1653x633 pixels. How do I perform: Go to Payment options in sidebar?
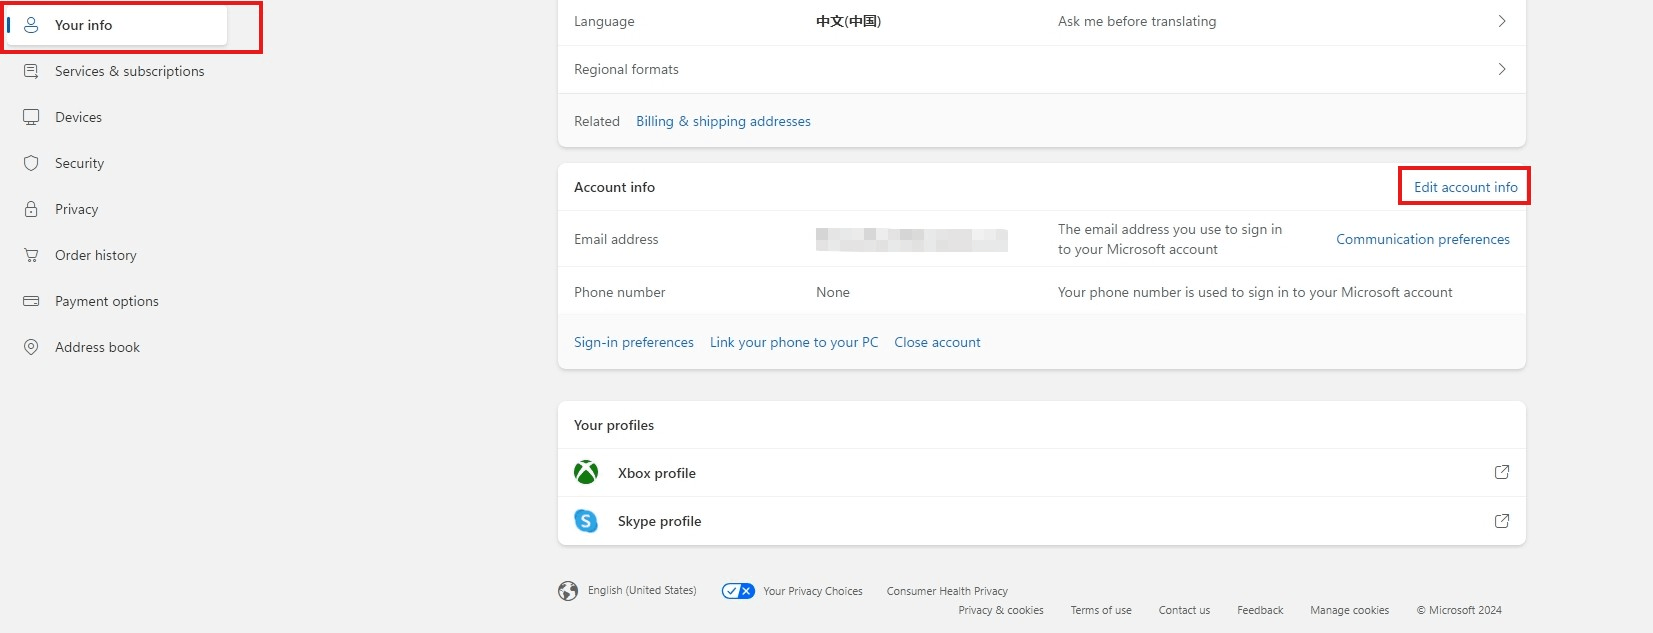tap(107, 301)
